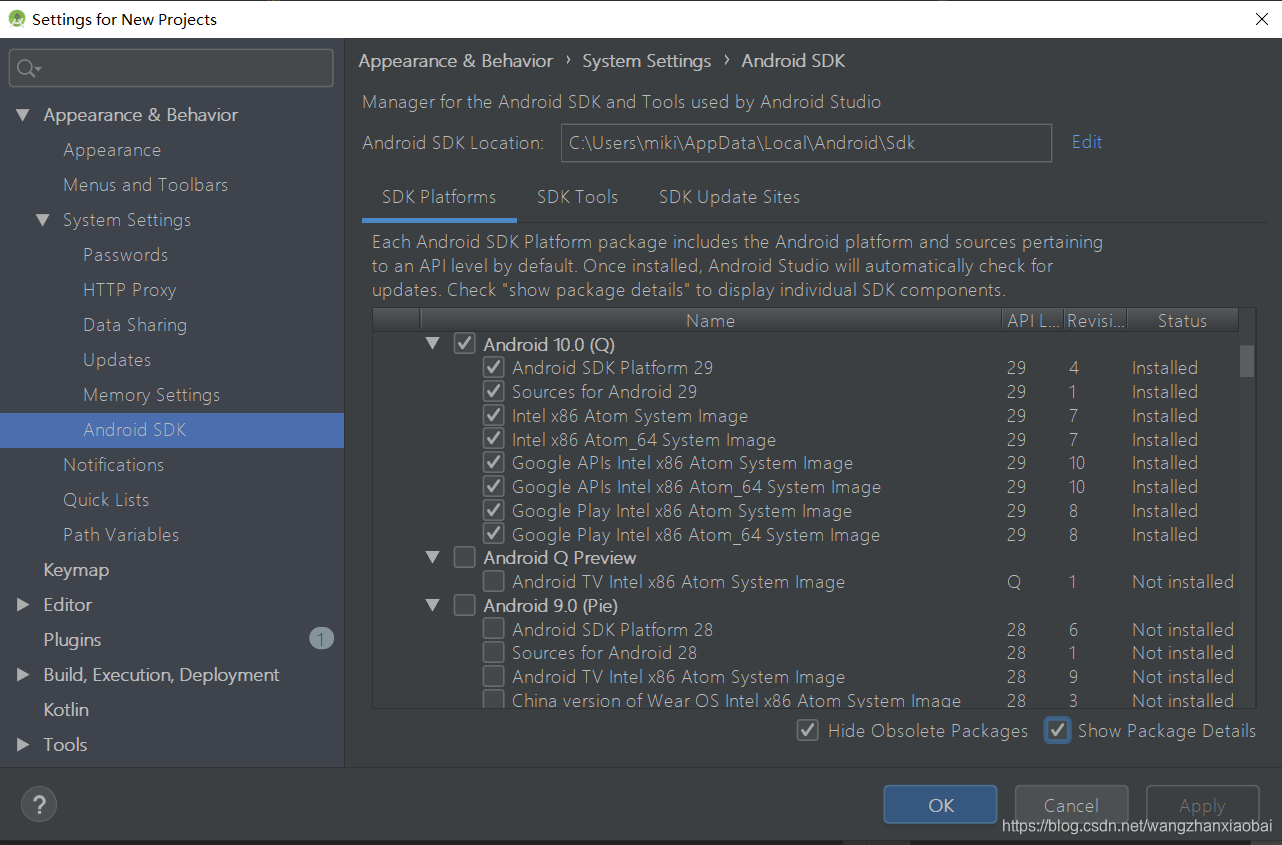The height and width of the screenshot is (845, 1282).
Task: Collapse Android Q Preview package group
Action: point(432,557)
